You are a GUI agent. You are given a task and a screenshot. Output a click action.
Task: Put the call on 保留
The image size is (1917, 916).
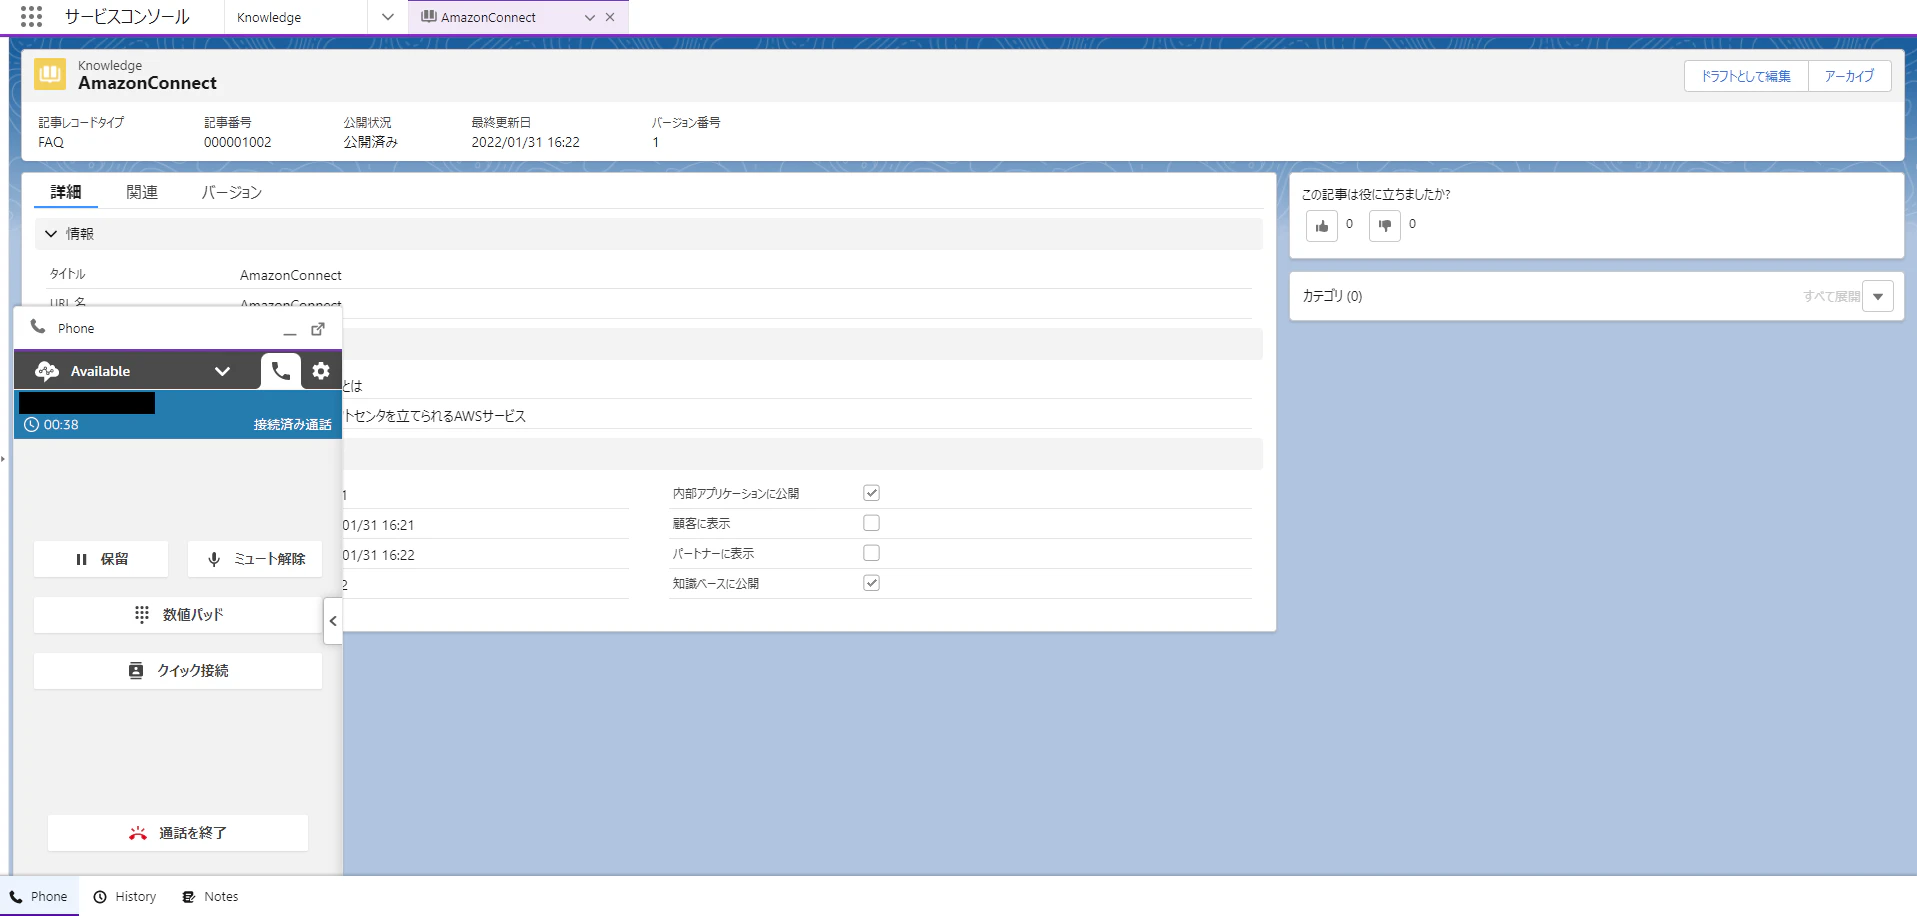[x=101, y=559]
